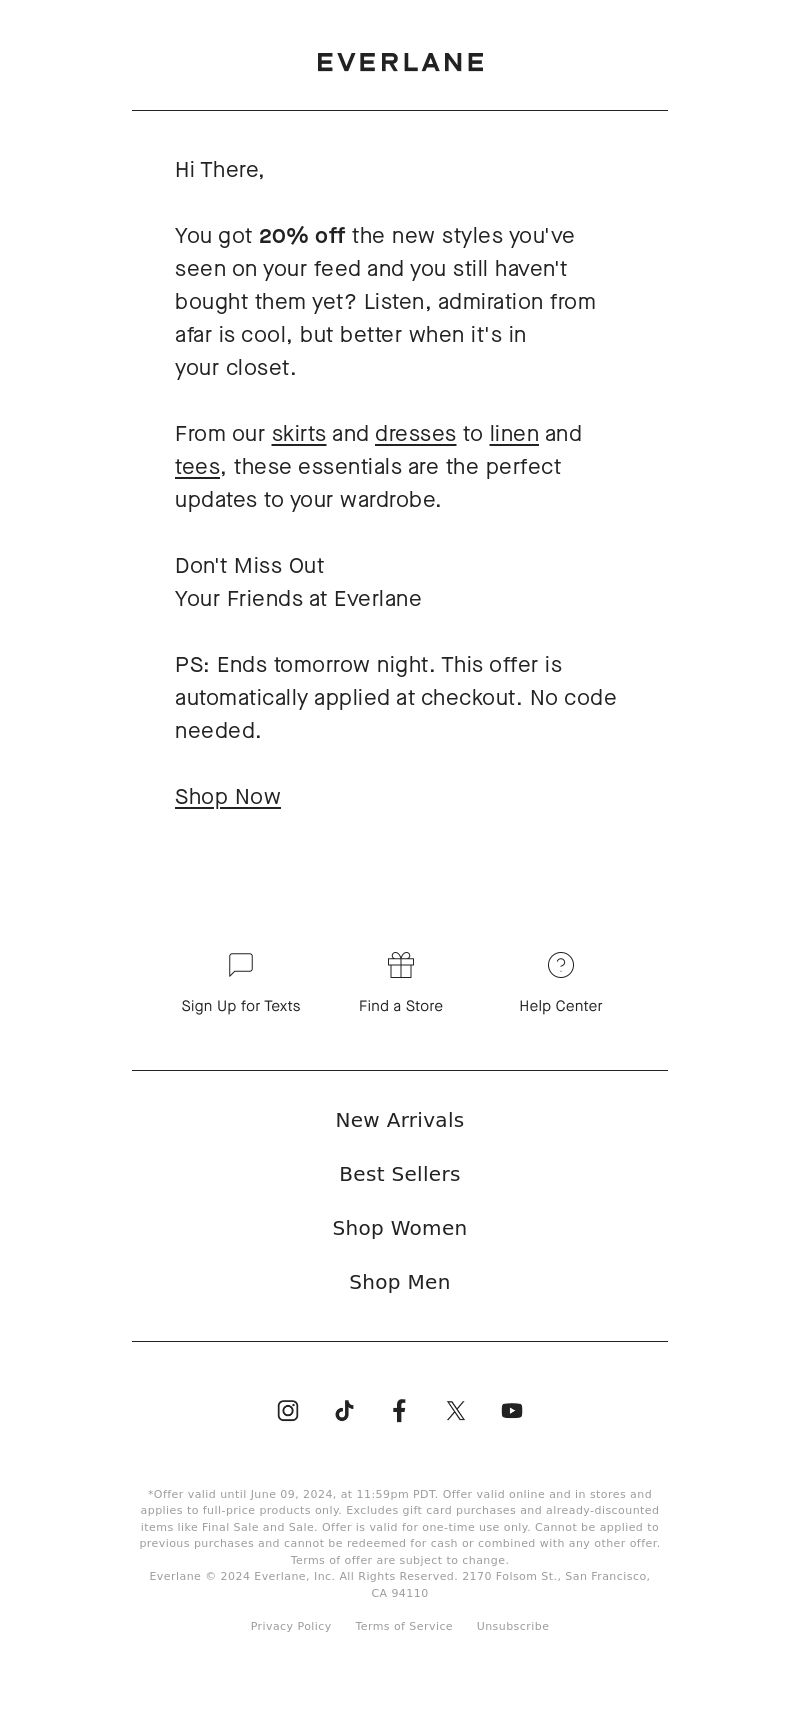Click the speech bubble texts icon
Image resolution: width=800 pixels, height=1713 pixels.
tap(241, 965)
